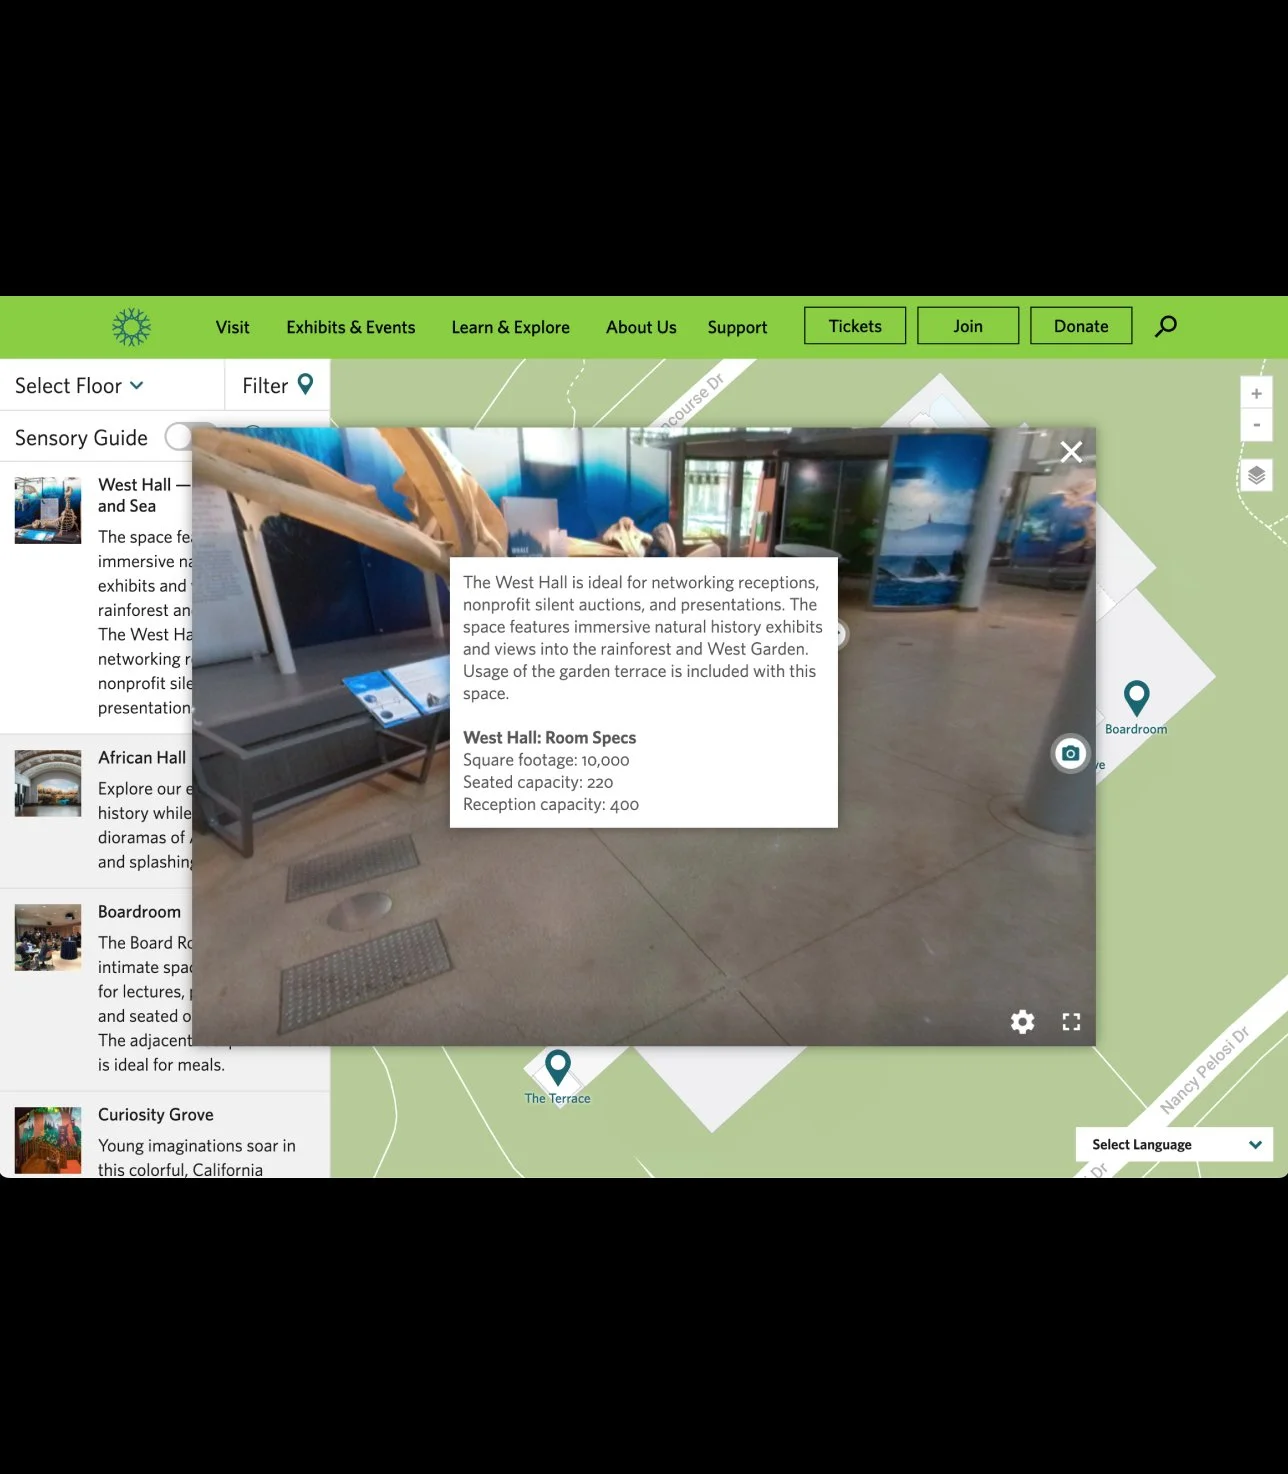1288x1474 pixels.
Task: Select The Terrace map pin
Action: click(x=558, y=1068)
